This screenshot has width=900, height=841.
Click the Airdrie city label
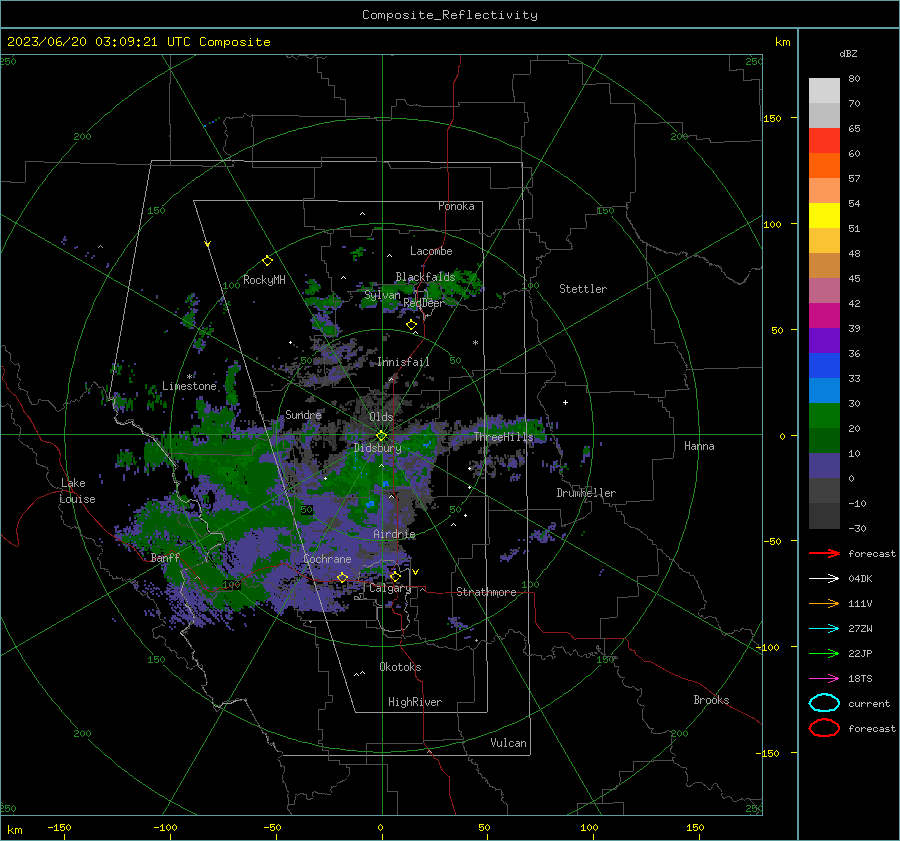click(394, 534)
